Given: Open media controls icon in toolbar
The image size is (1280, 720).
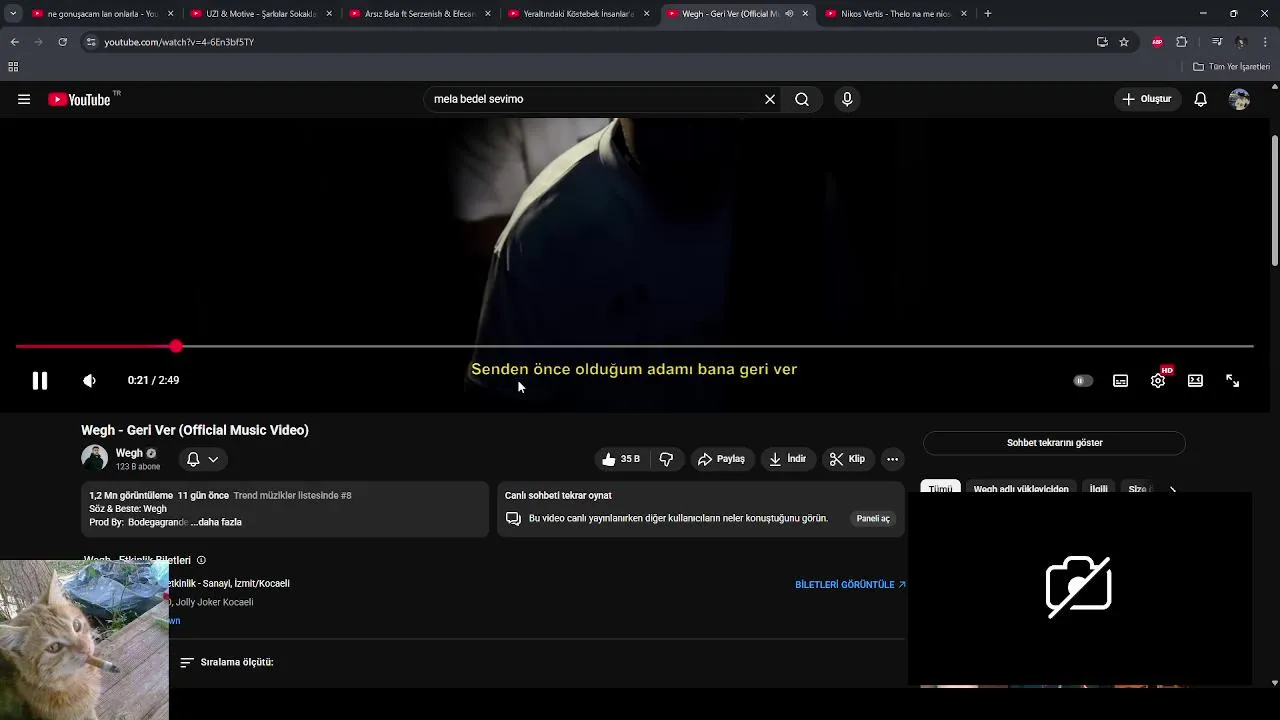Looking at the screenshot, I should pyautogui.click(x=1216, y=42).
